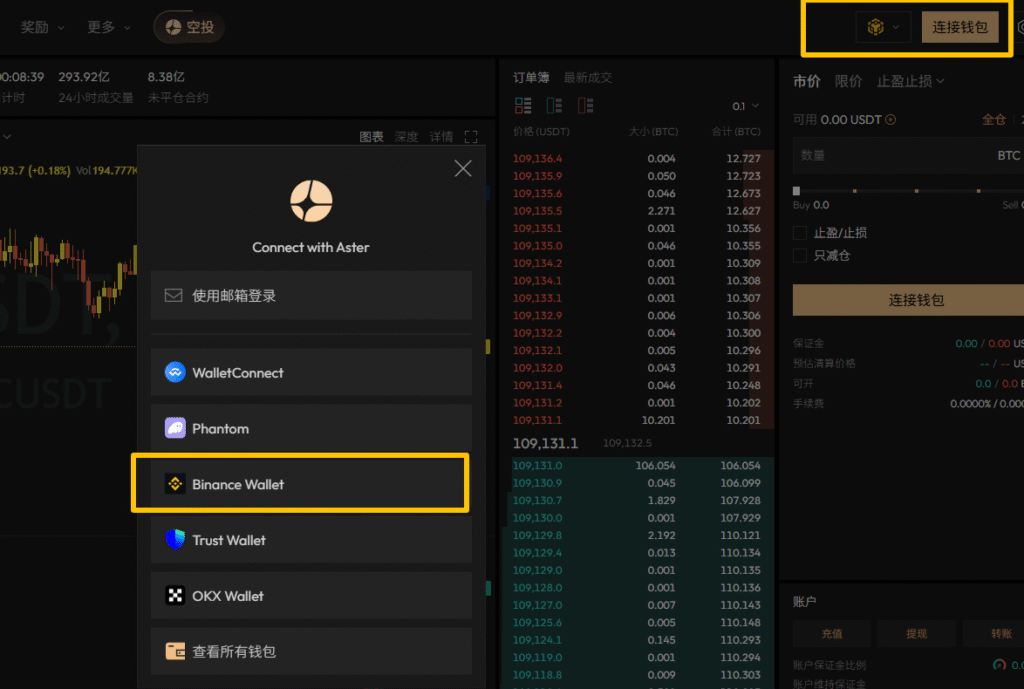Connect using Binance Wallet

(311, 485)
